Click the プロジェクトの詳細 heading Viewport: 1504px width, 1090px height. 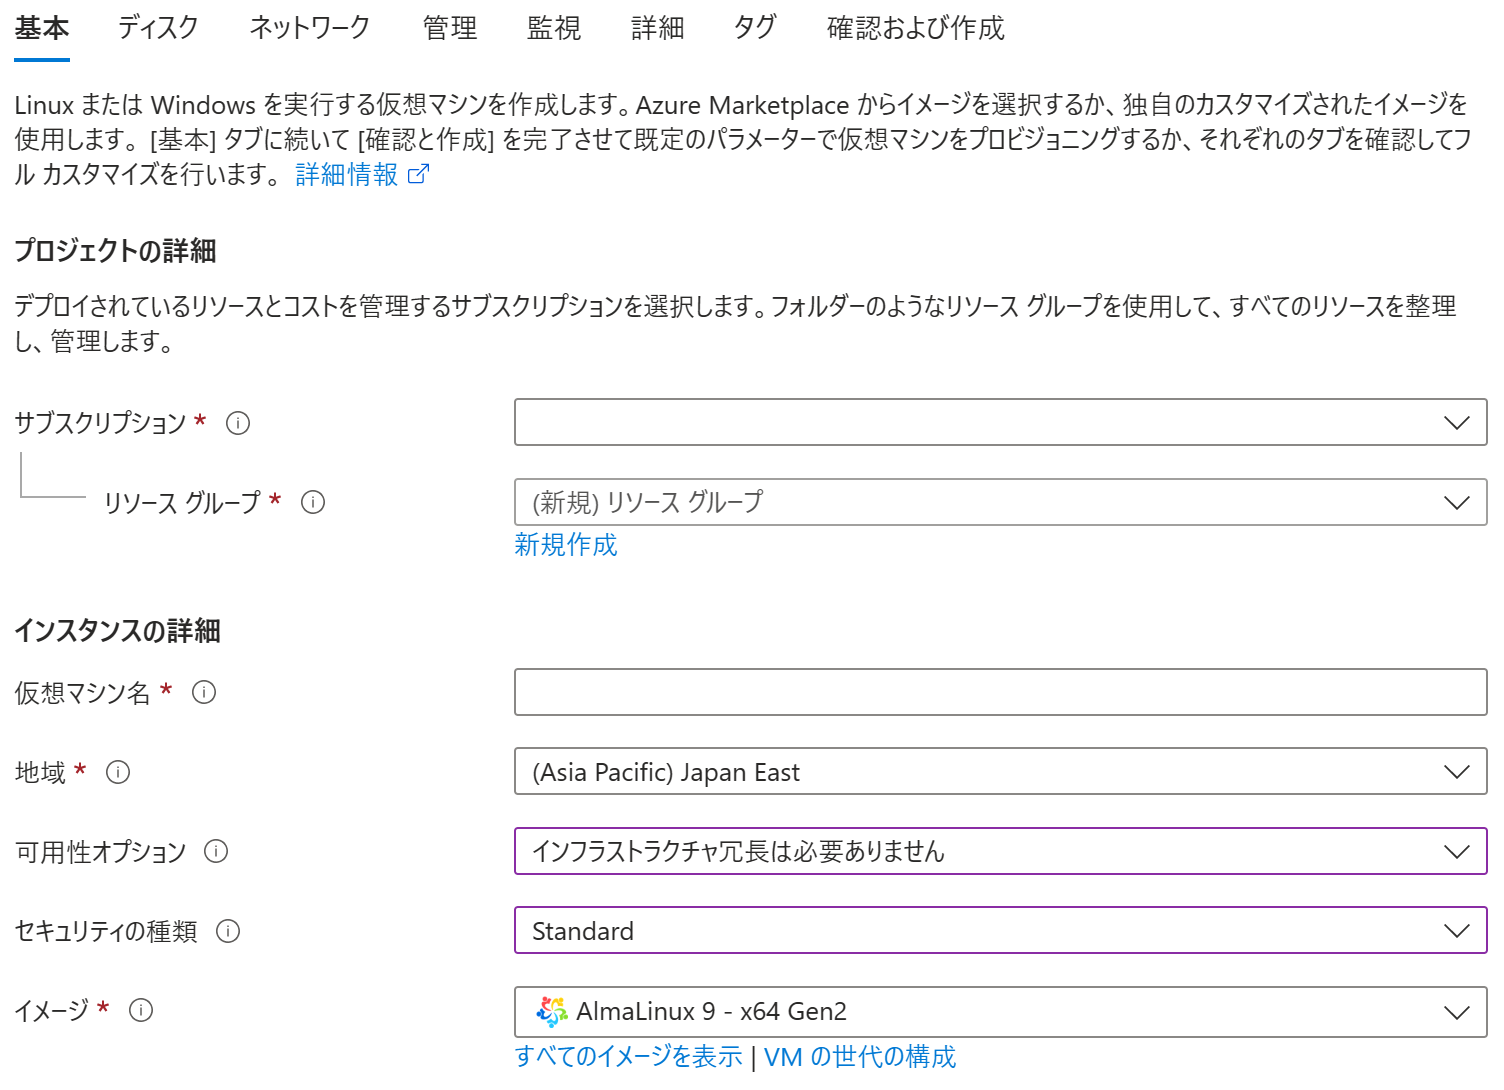coord(115,251)
